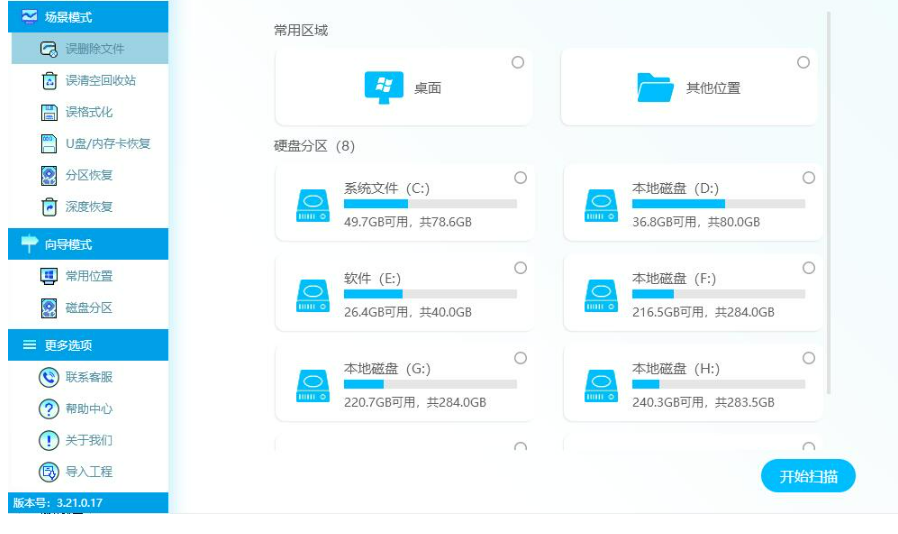Expand the 向导模式 section header
Image resolution: width=898 pixels, height=534 pixels.
(x=88, y=244)
